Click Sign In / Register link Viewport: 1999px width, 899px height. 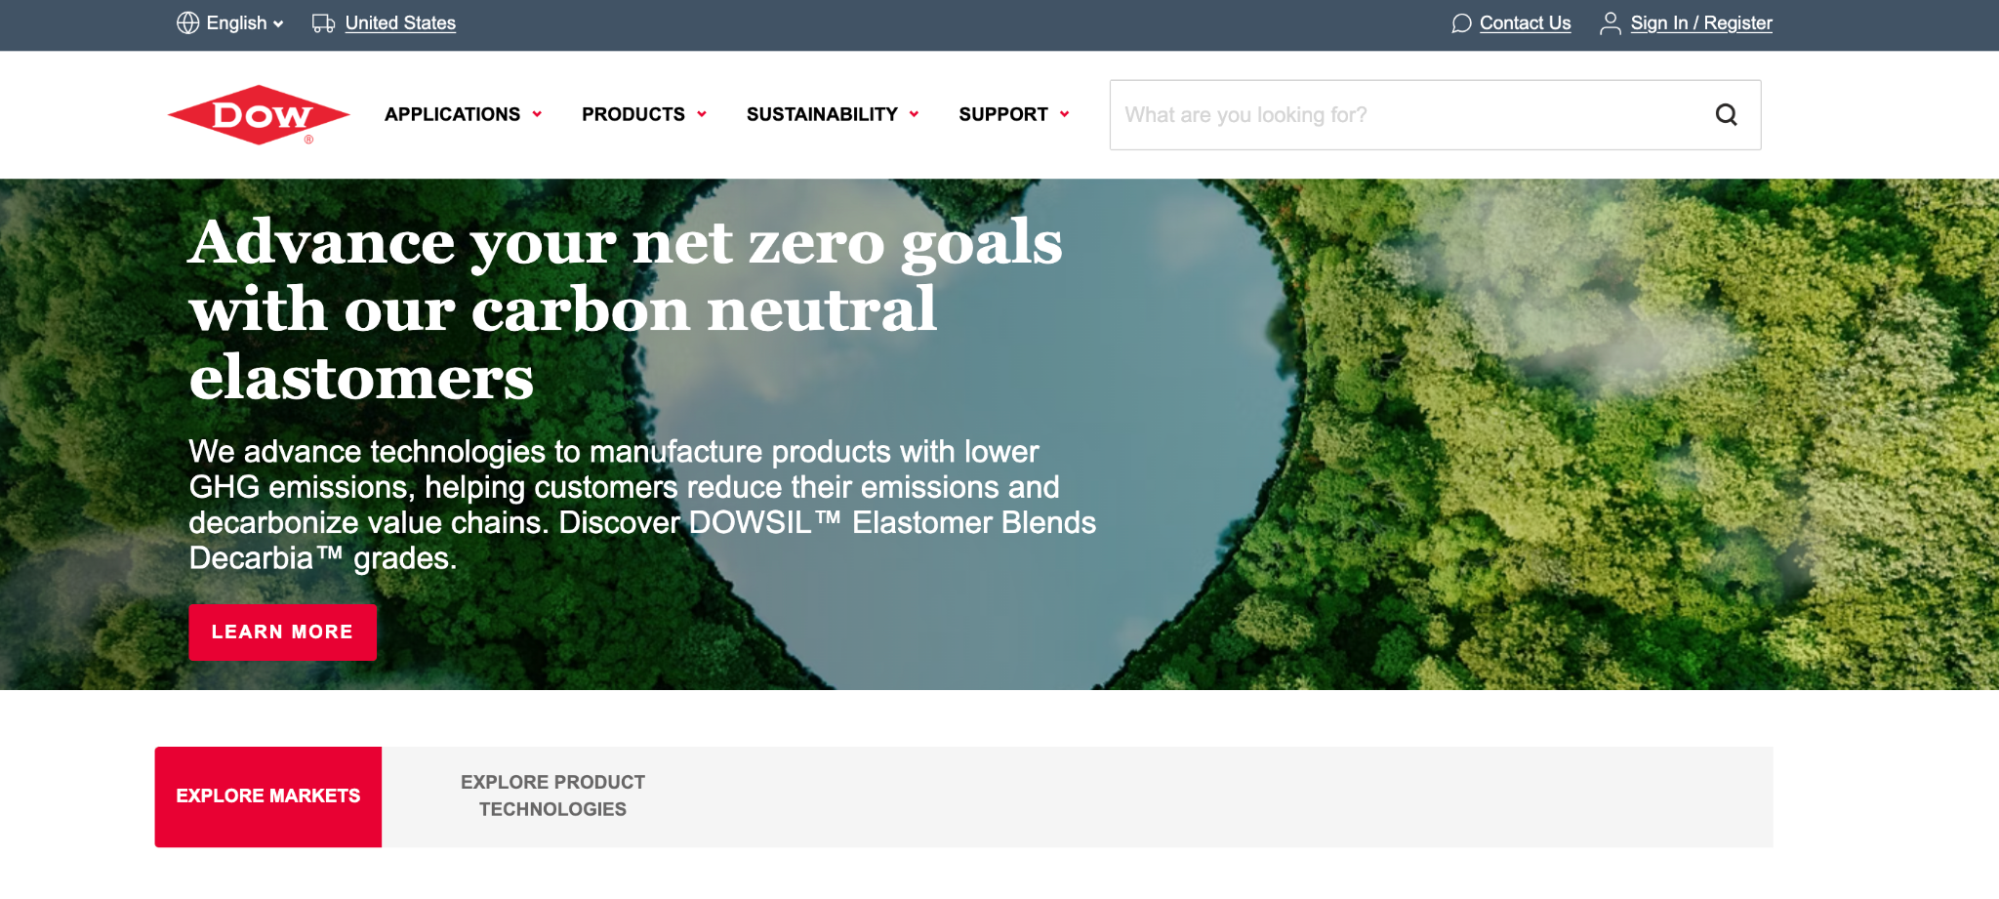(1701, 23)
